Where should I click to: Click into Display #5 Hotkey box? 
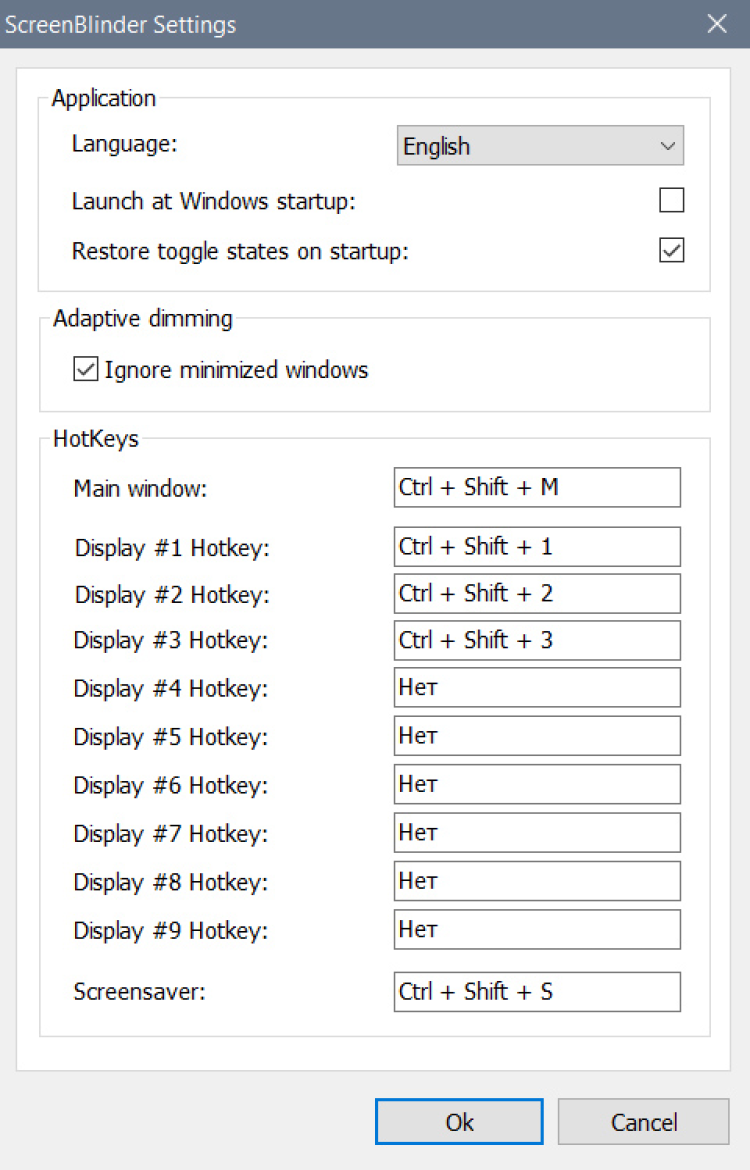click(x=537, y=736)
